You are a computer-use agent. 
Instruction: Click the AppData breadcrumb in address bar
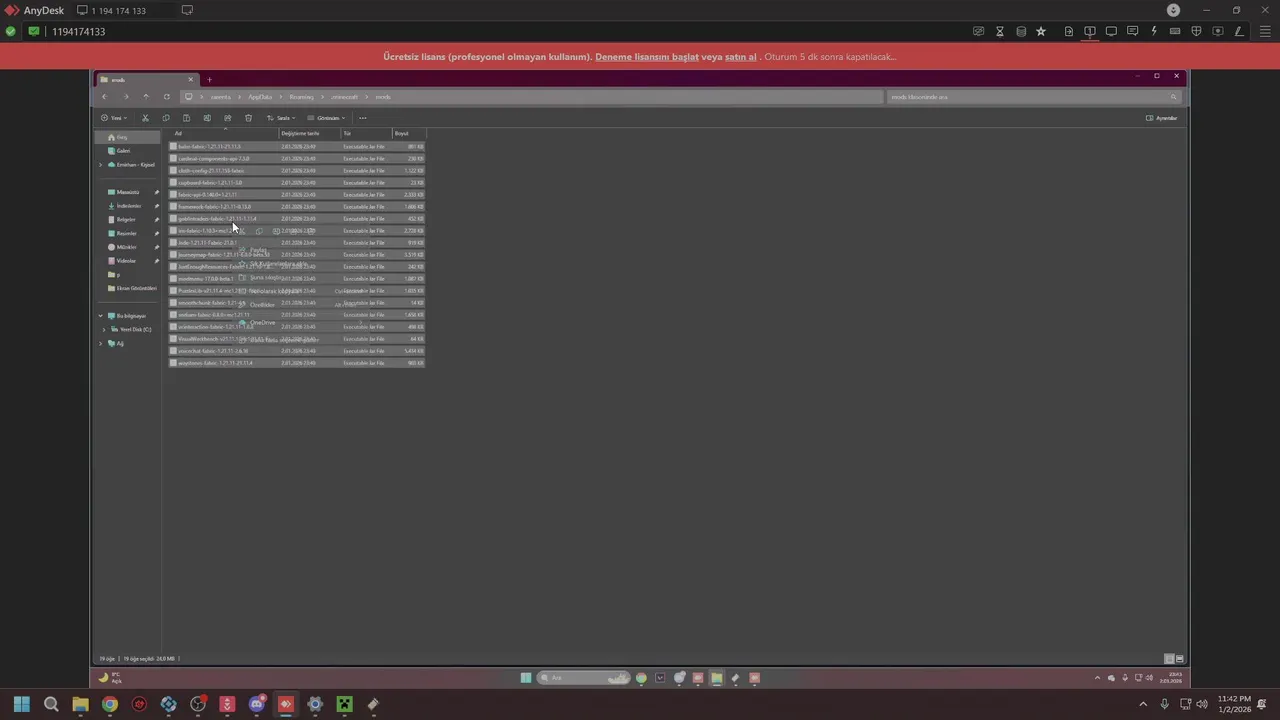click(260, 97)
